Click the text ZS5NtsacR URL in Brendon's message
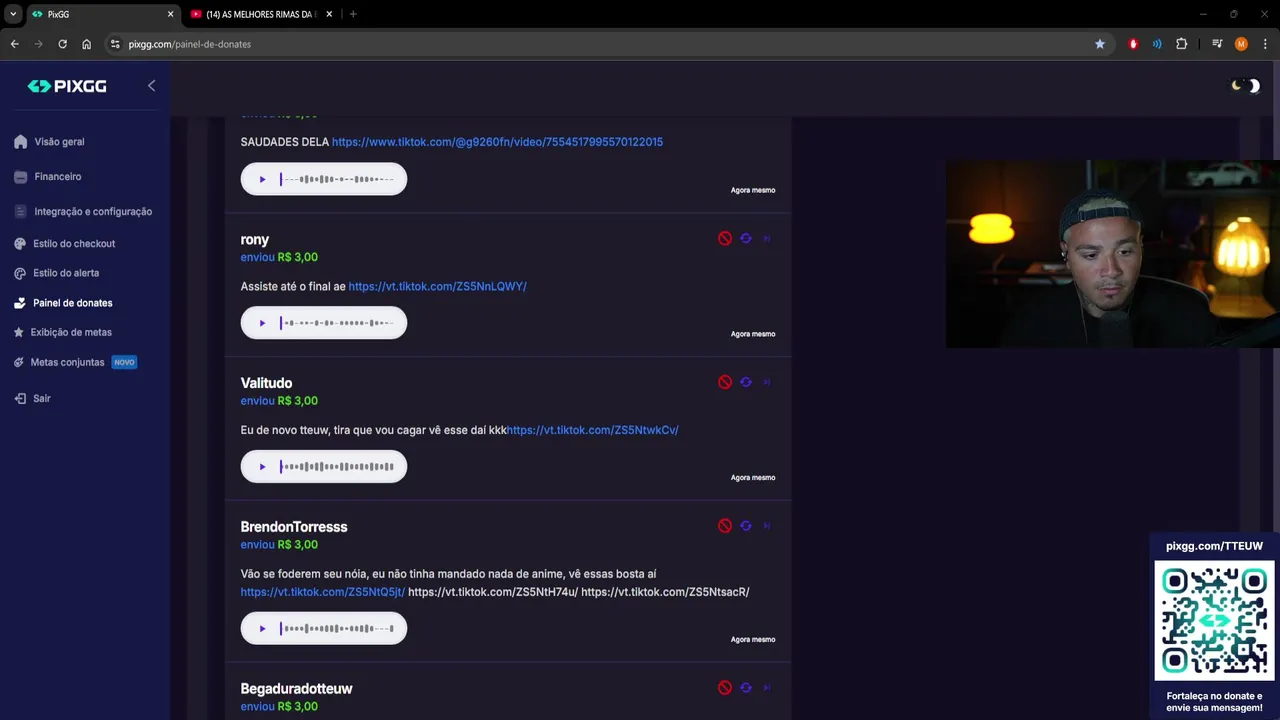Image resolution: width=1280 pixels, height=720 pixels. (665, 592)
